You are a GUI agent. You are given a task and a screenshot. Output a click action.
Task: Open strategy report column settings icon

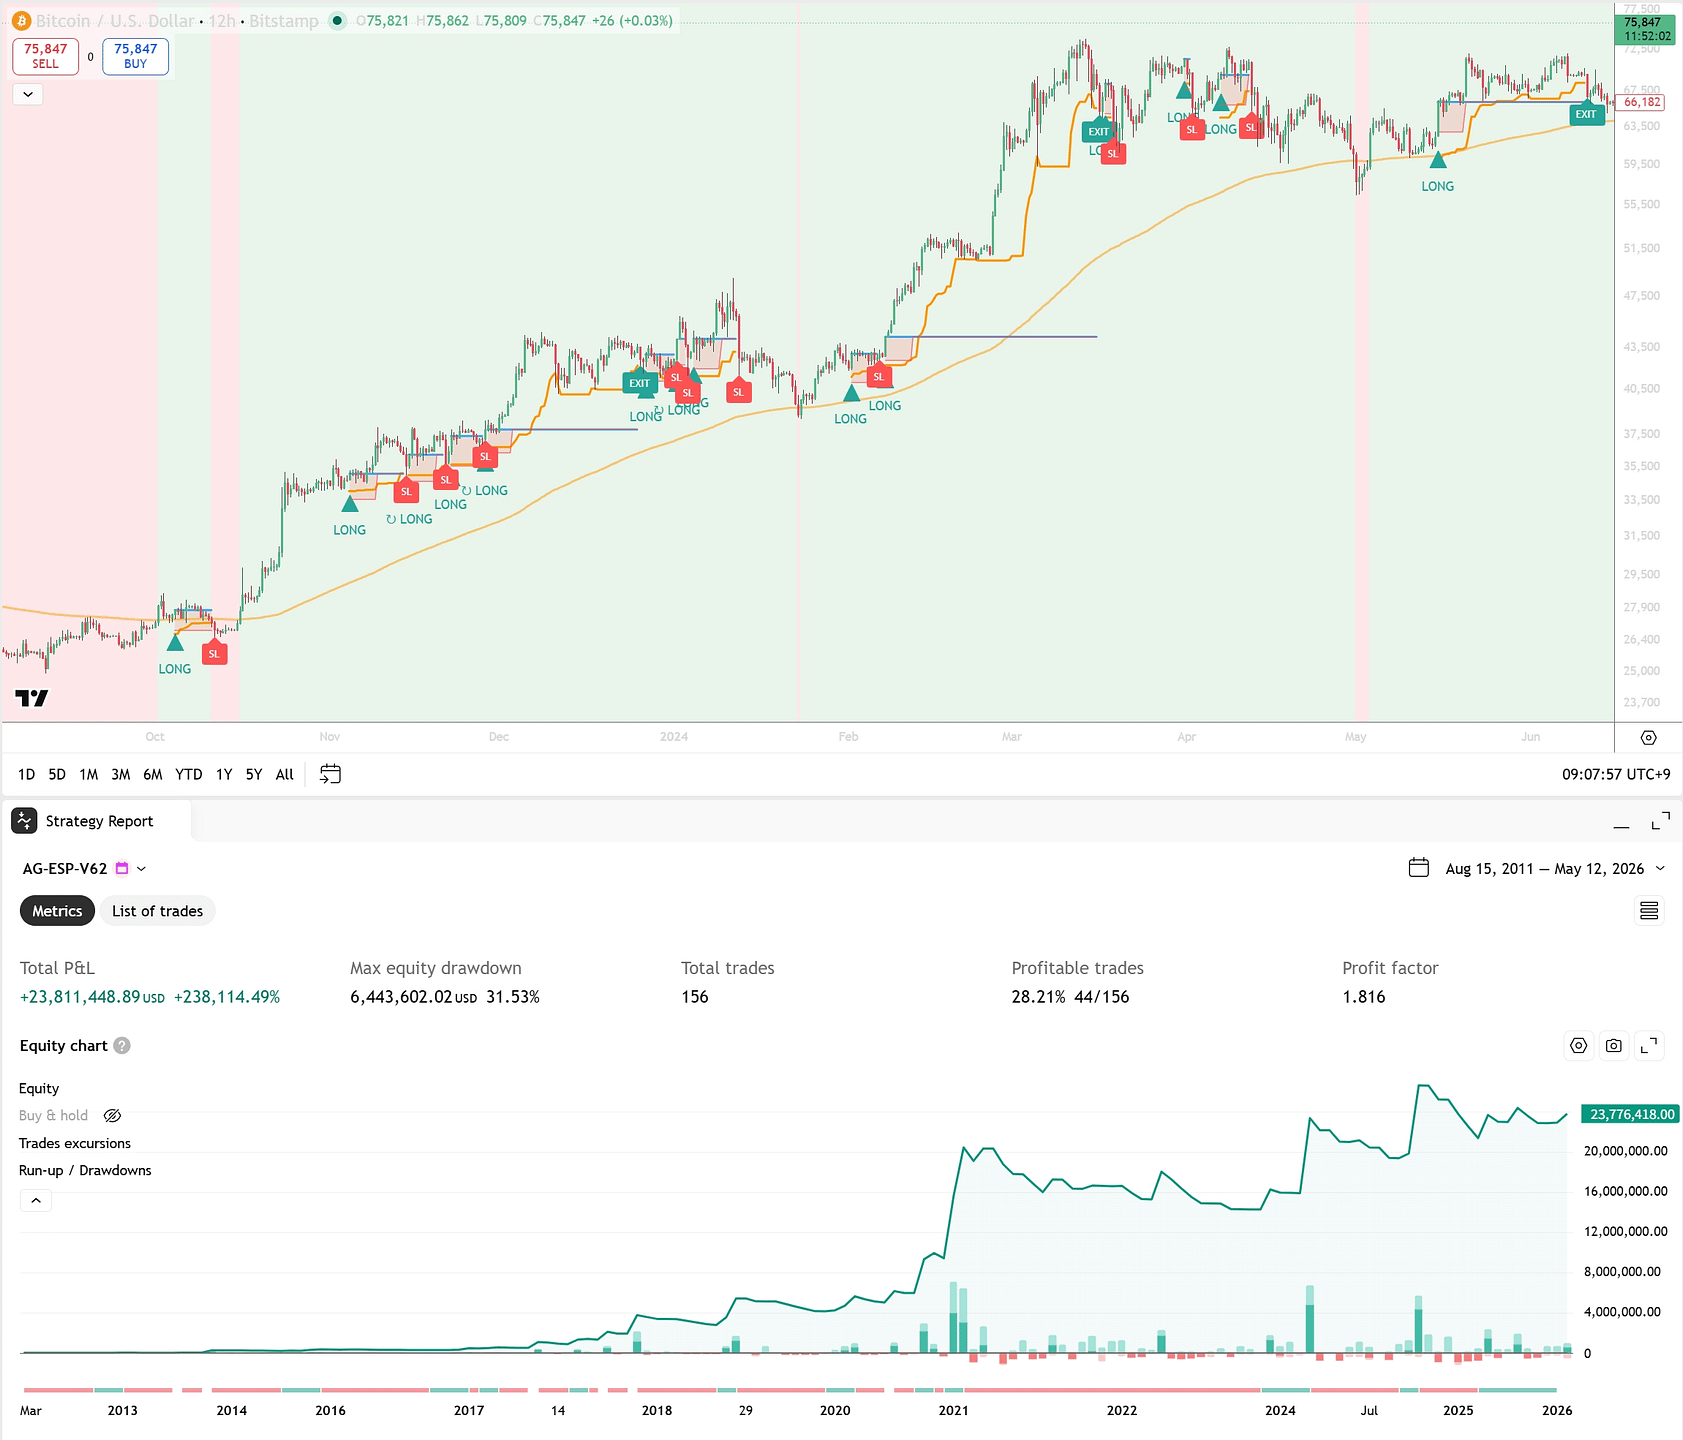coord(1649,911)
